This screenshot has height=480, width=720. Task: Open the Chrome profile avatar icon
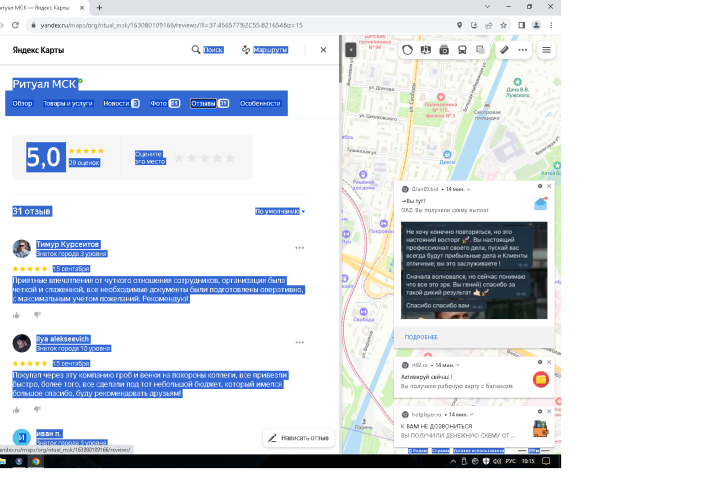(x=536, y=25)
